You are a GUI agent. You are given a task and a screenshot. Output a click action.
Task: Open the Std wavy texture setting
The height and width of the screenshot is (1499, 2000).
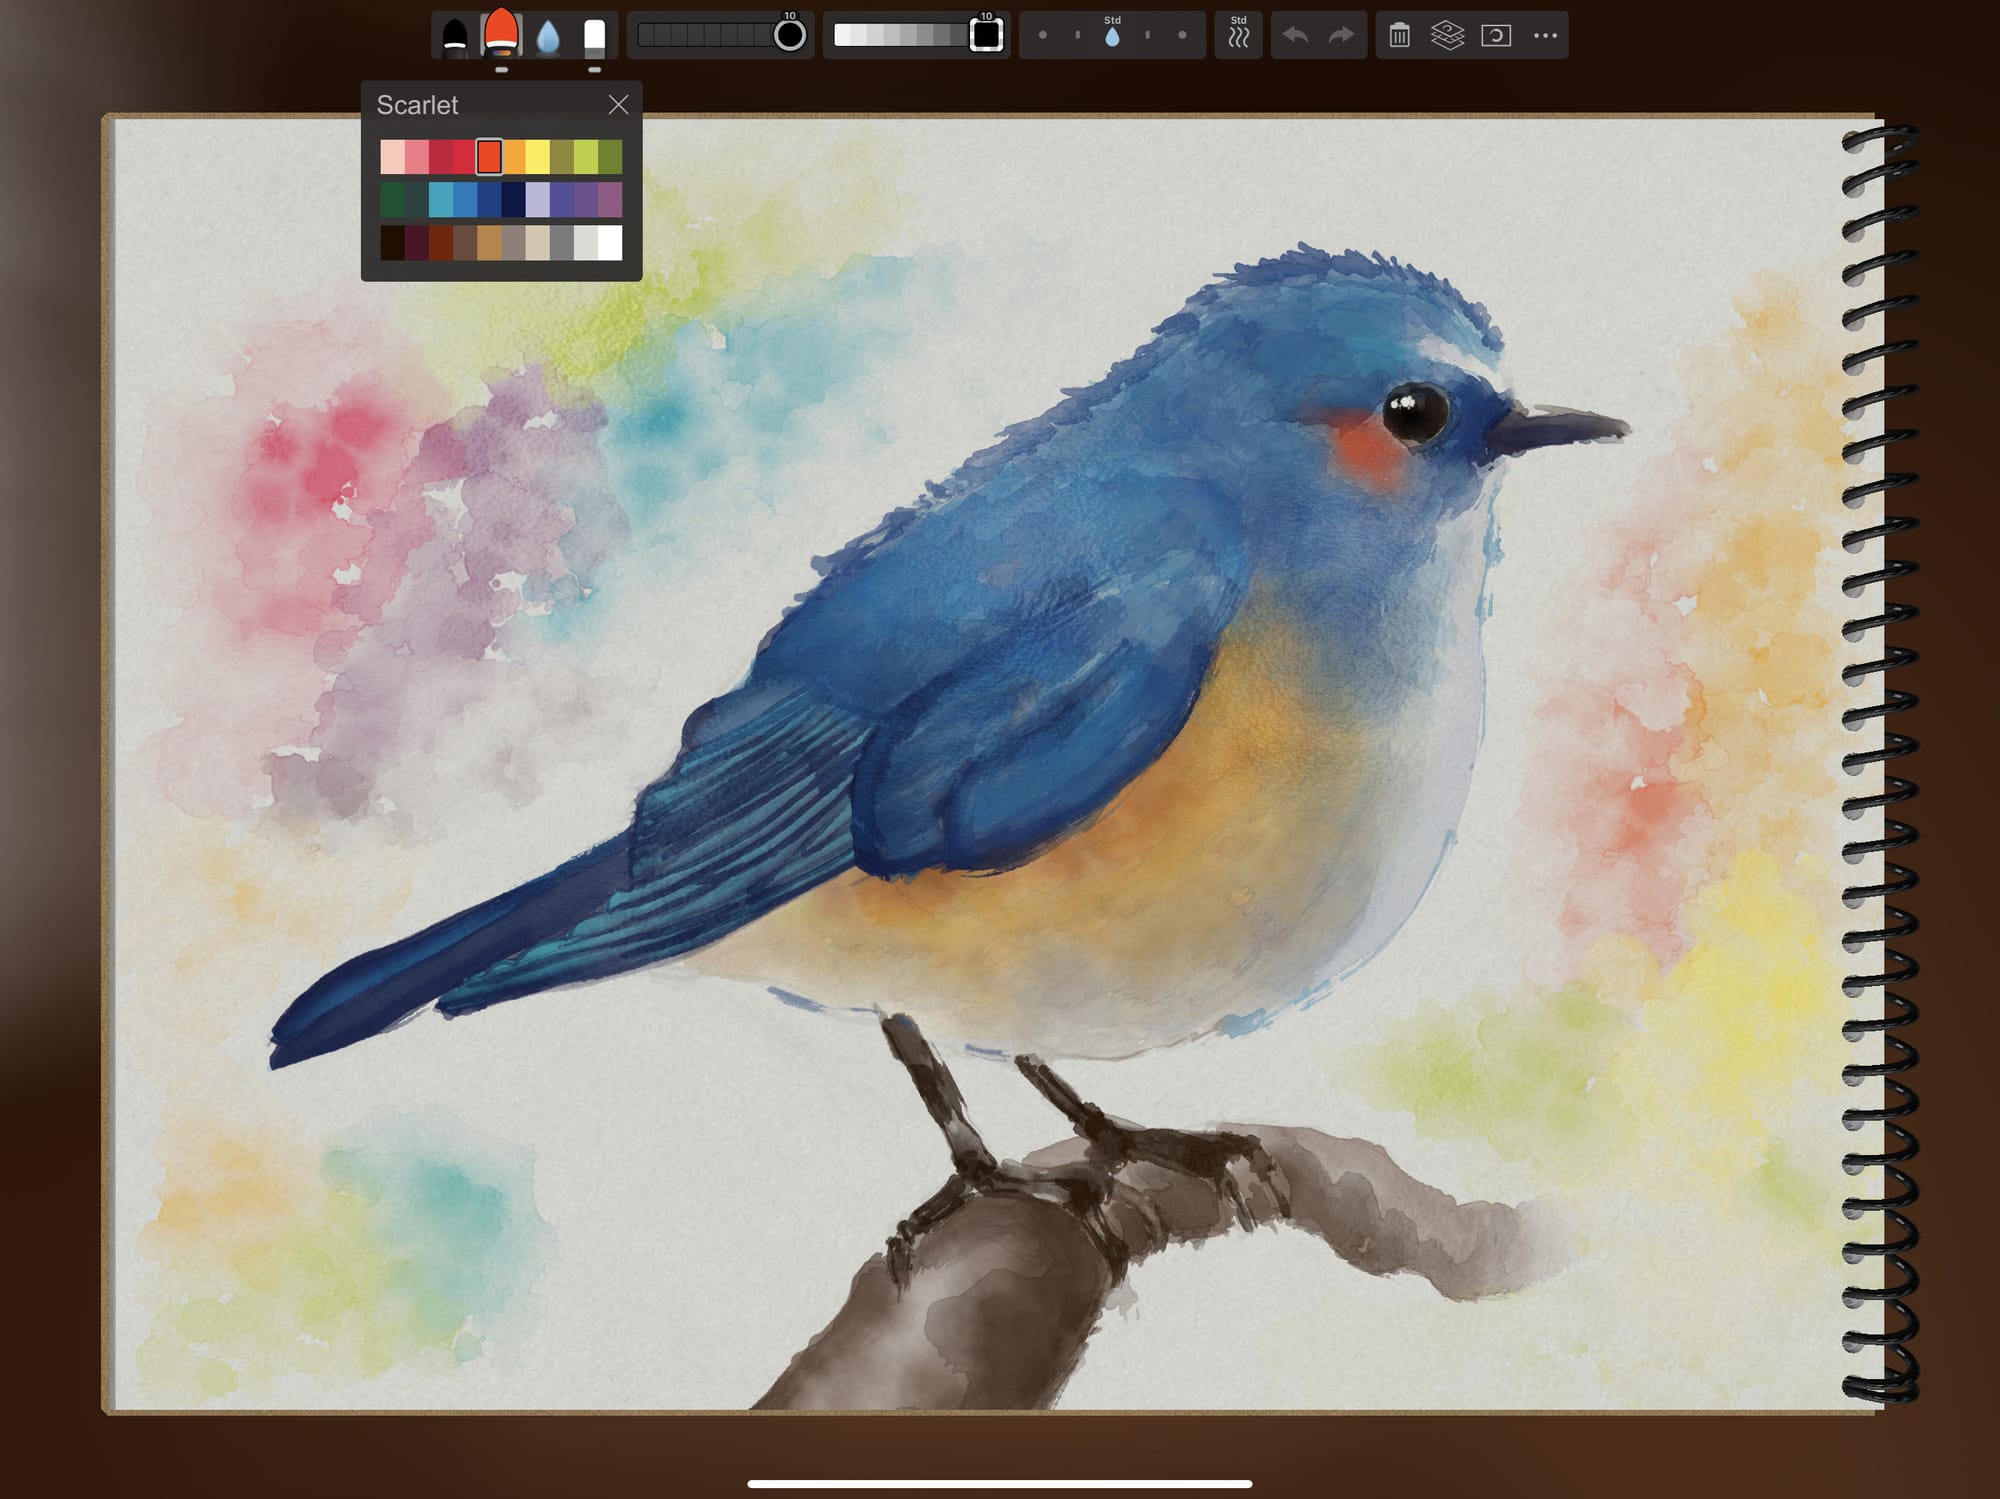(1238, 36)
